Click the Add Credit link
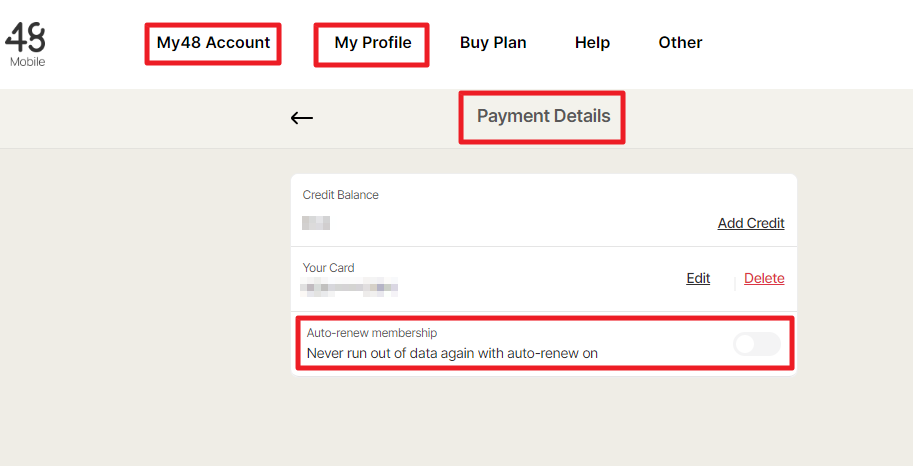 [751, 223]
